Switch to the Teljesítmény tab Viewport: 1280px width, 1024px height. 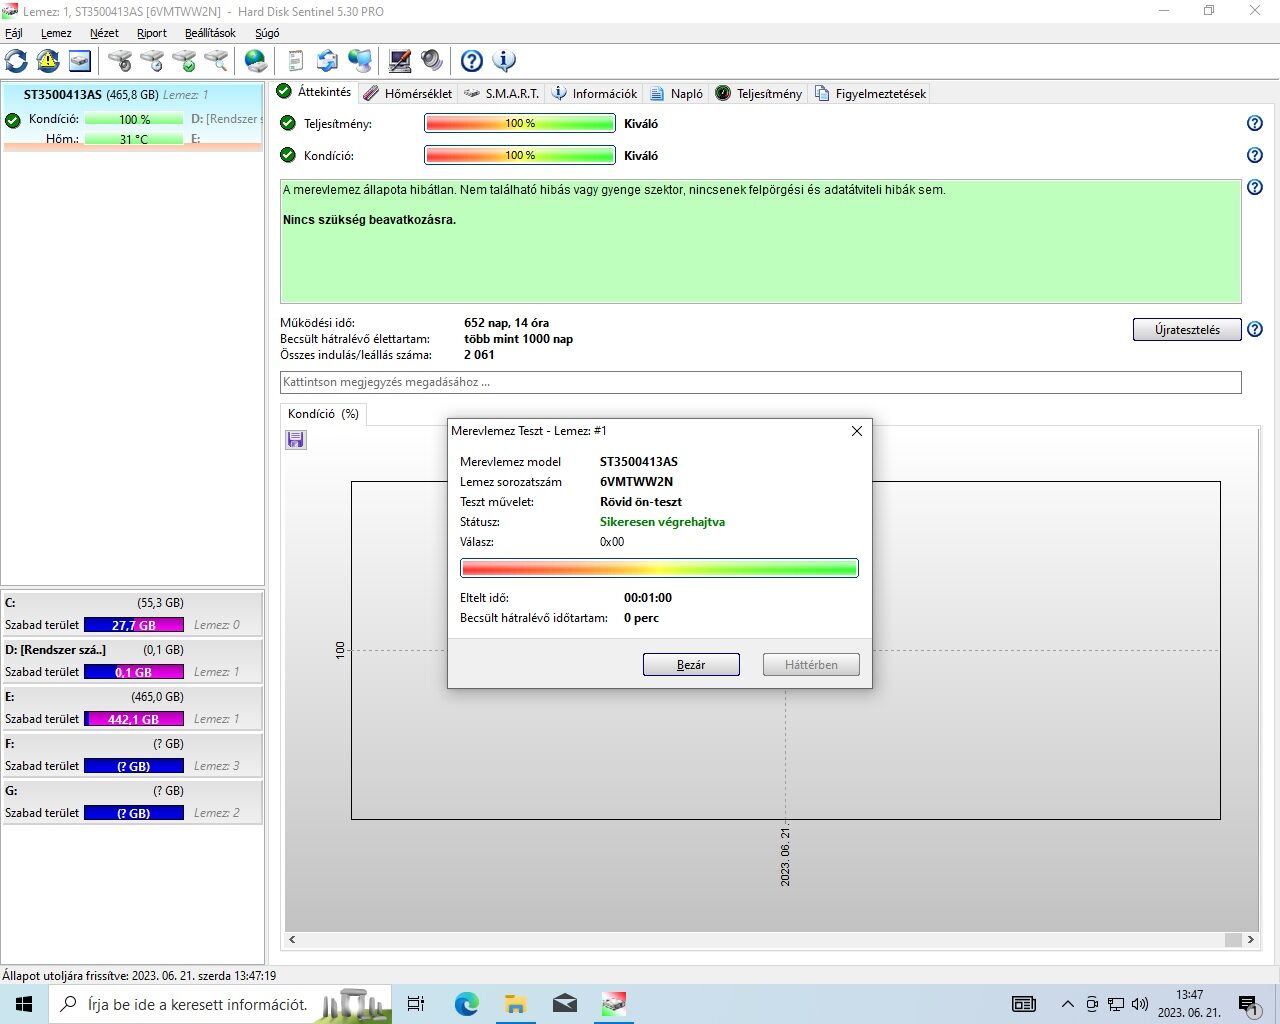click(x=759, y=93)
